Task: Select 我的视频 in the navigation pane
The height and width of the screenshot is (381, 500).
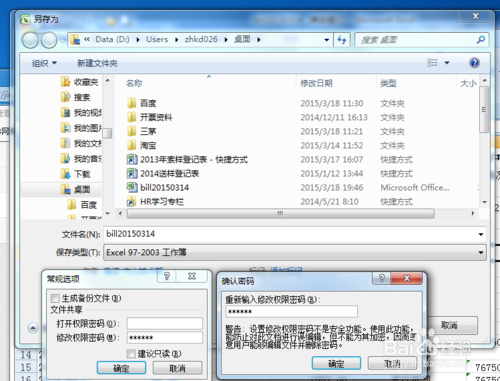Action: pos(81,113)
